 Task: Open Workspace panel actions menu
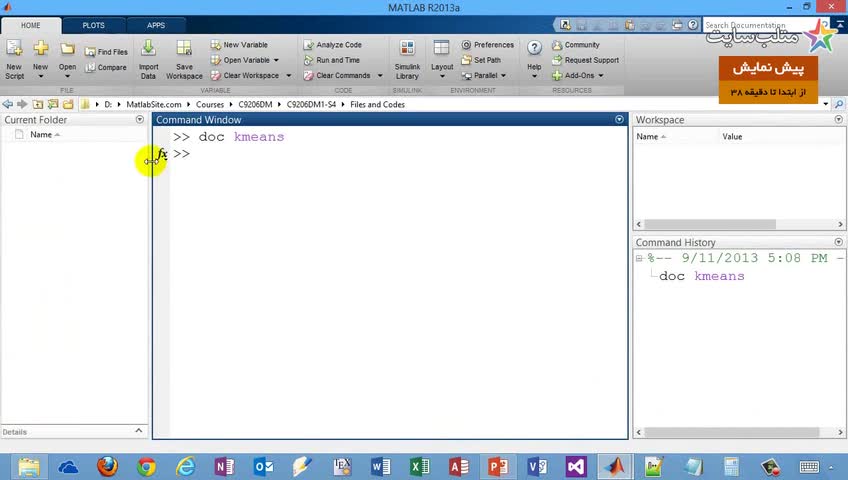[838, 119]
